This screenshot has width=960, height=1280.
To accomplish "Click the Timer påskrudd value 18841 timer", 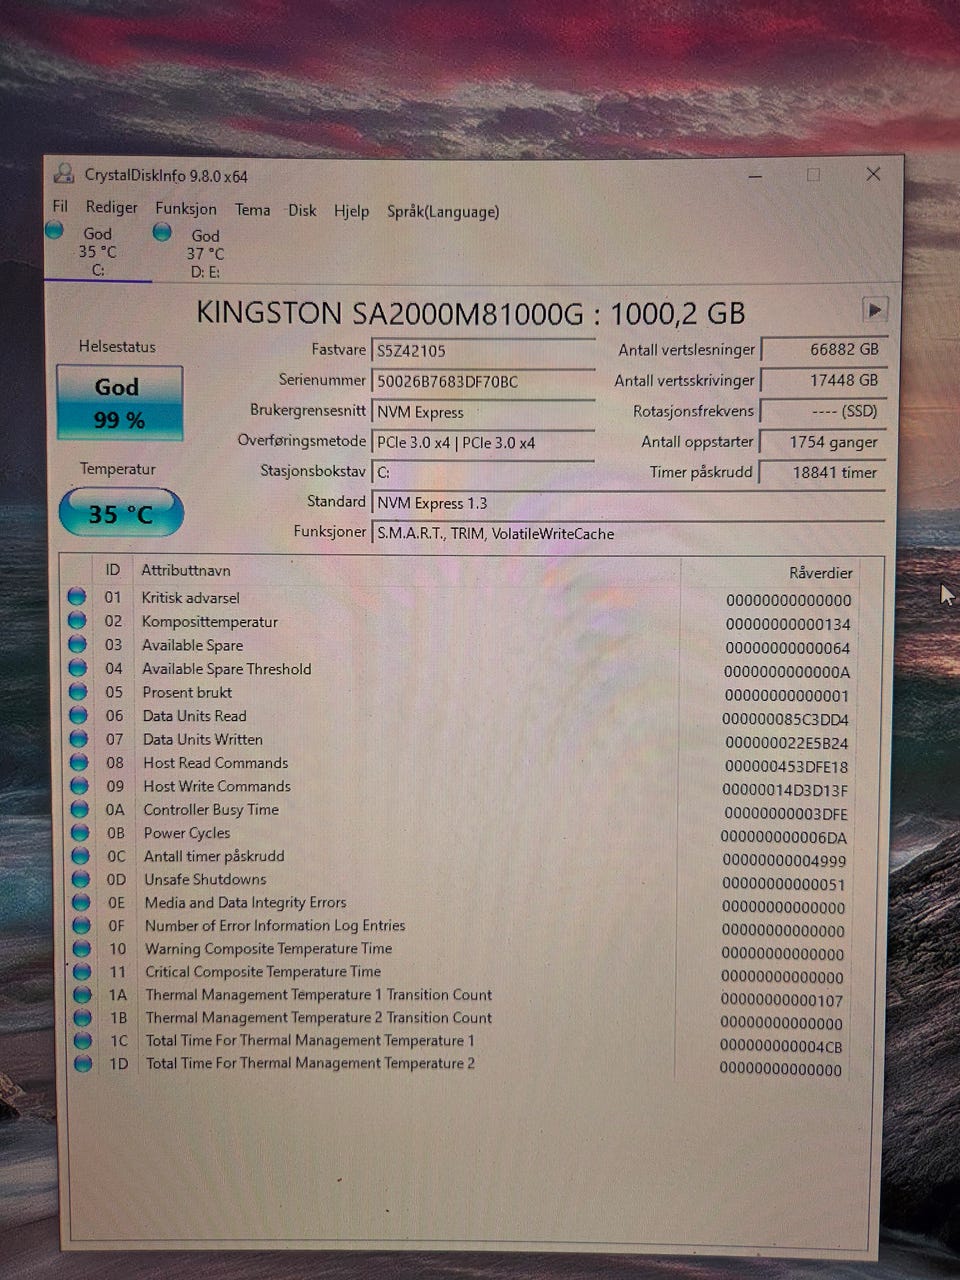I will point(823,472).
